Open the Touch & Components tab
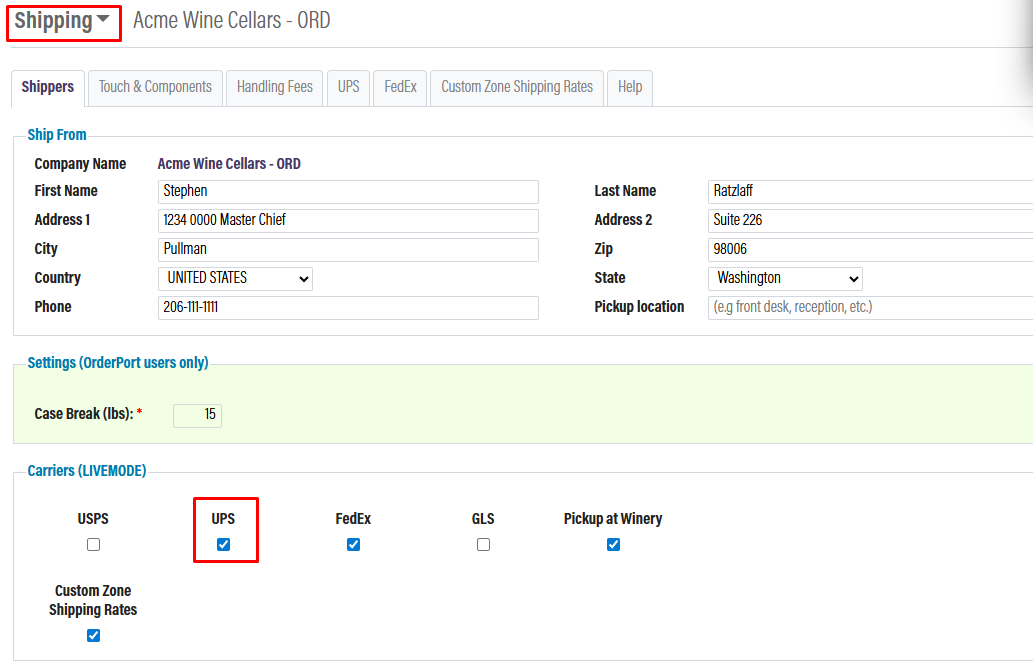Image resolution: width=1033 pixels, height=666 pixels. click(x=155, y=88)
